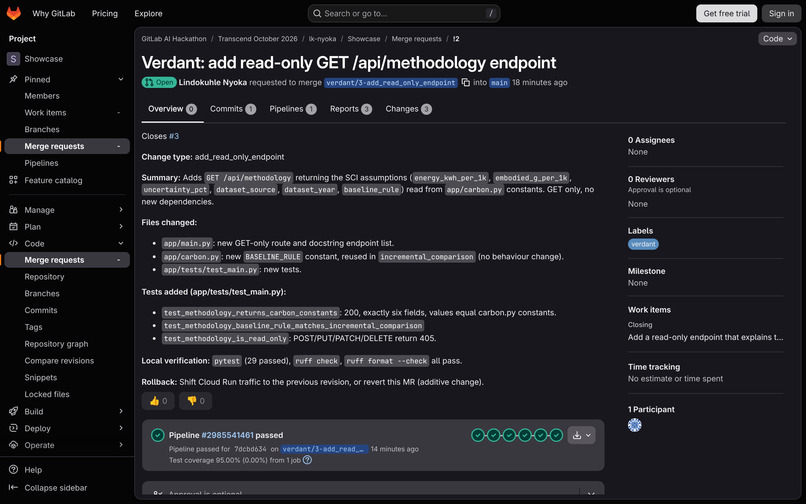This screenshot has width=806, height=504.
Task: Click the pipeline passed status icon
Action: 158,435
